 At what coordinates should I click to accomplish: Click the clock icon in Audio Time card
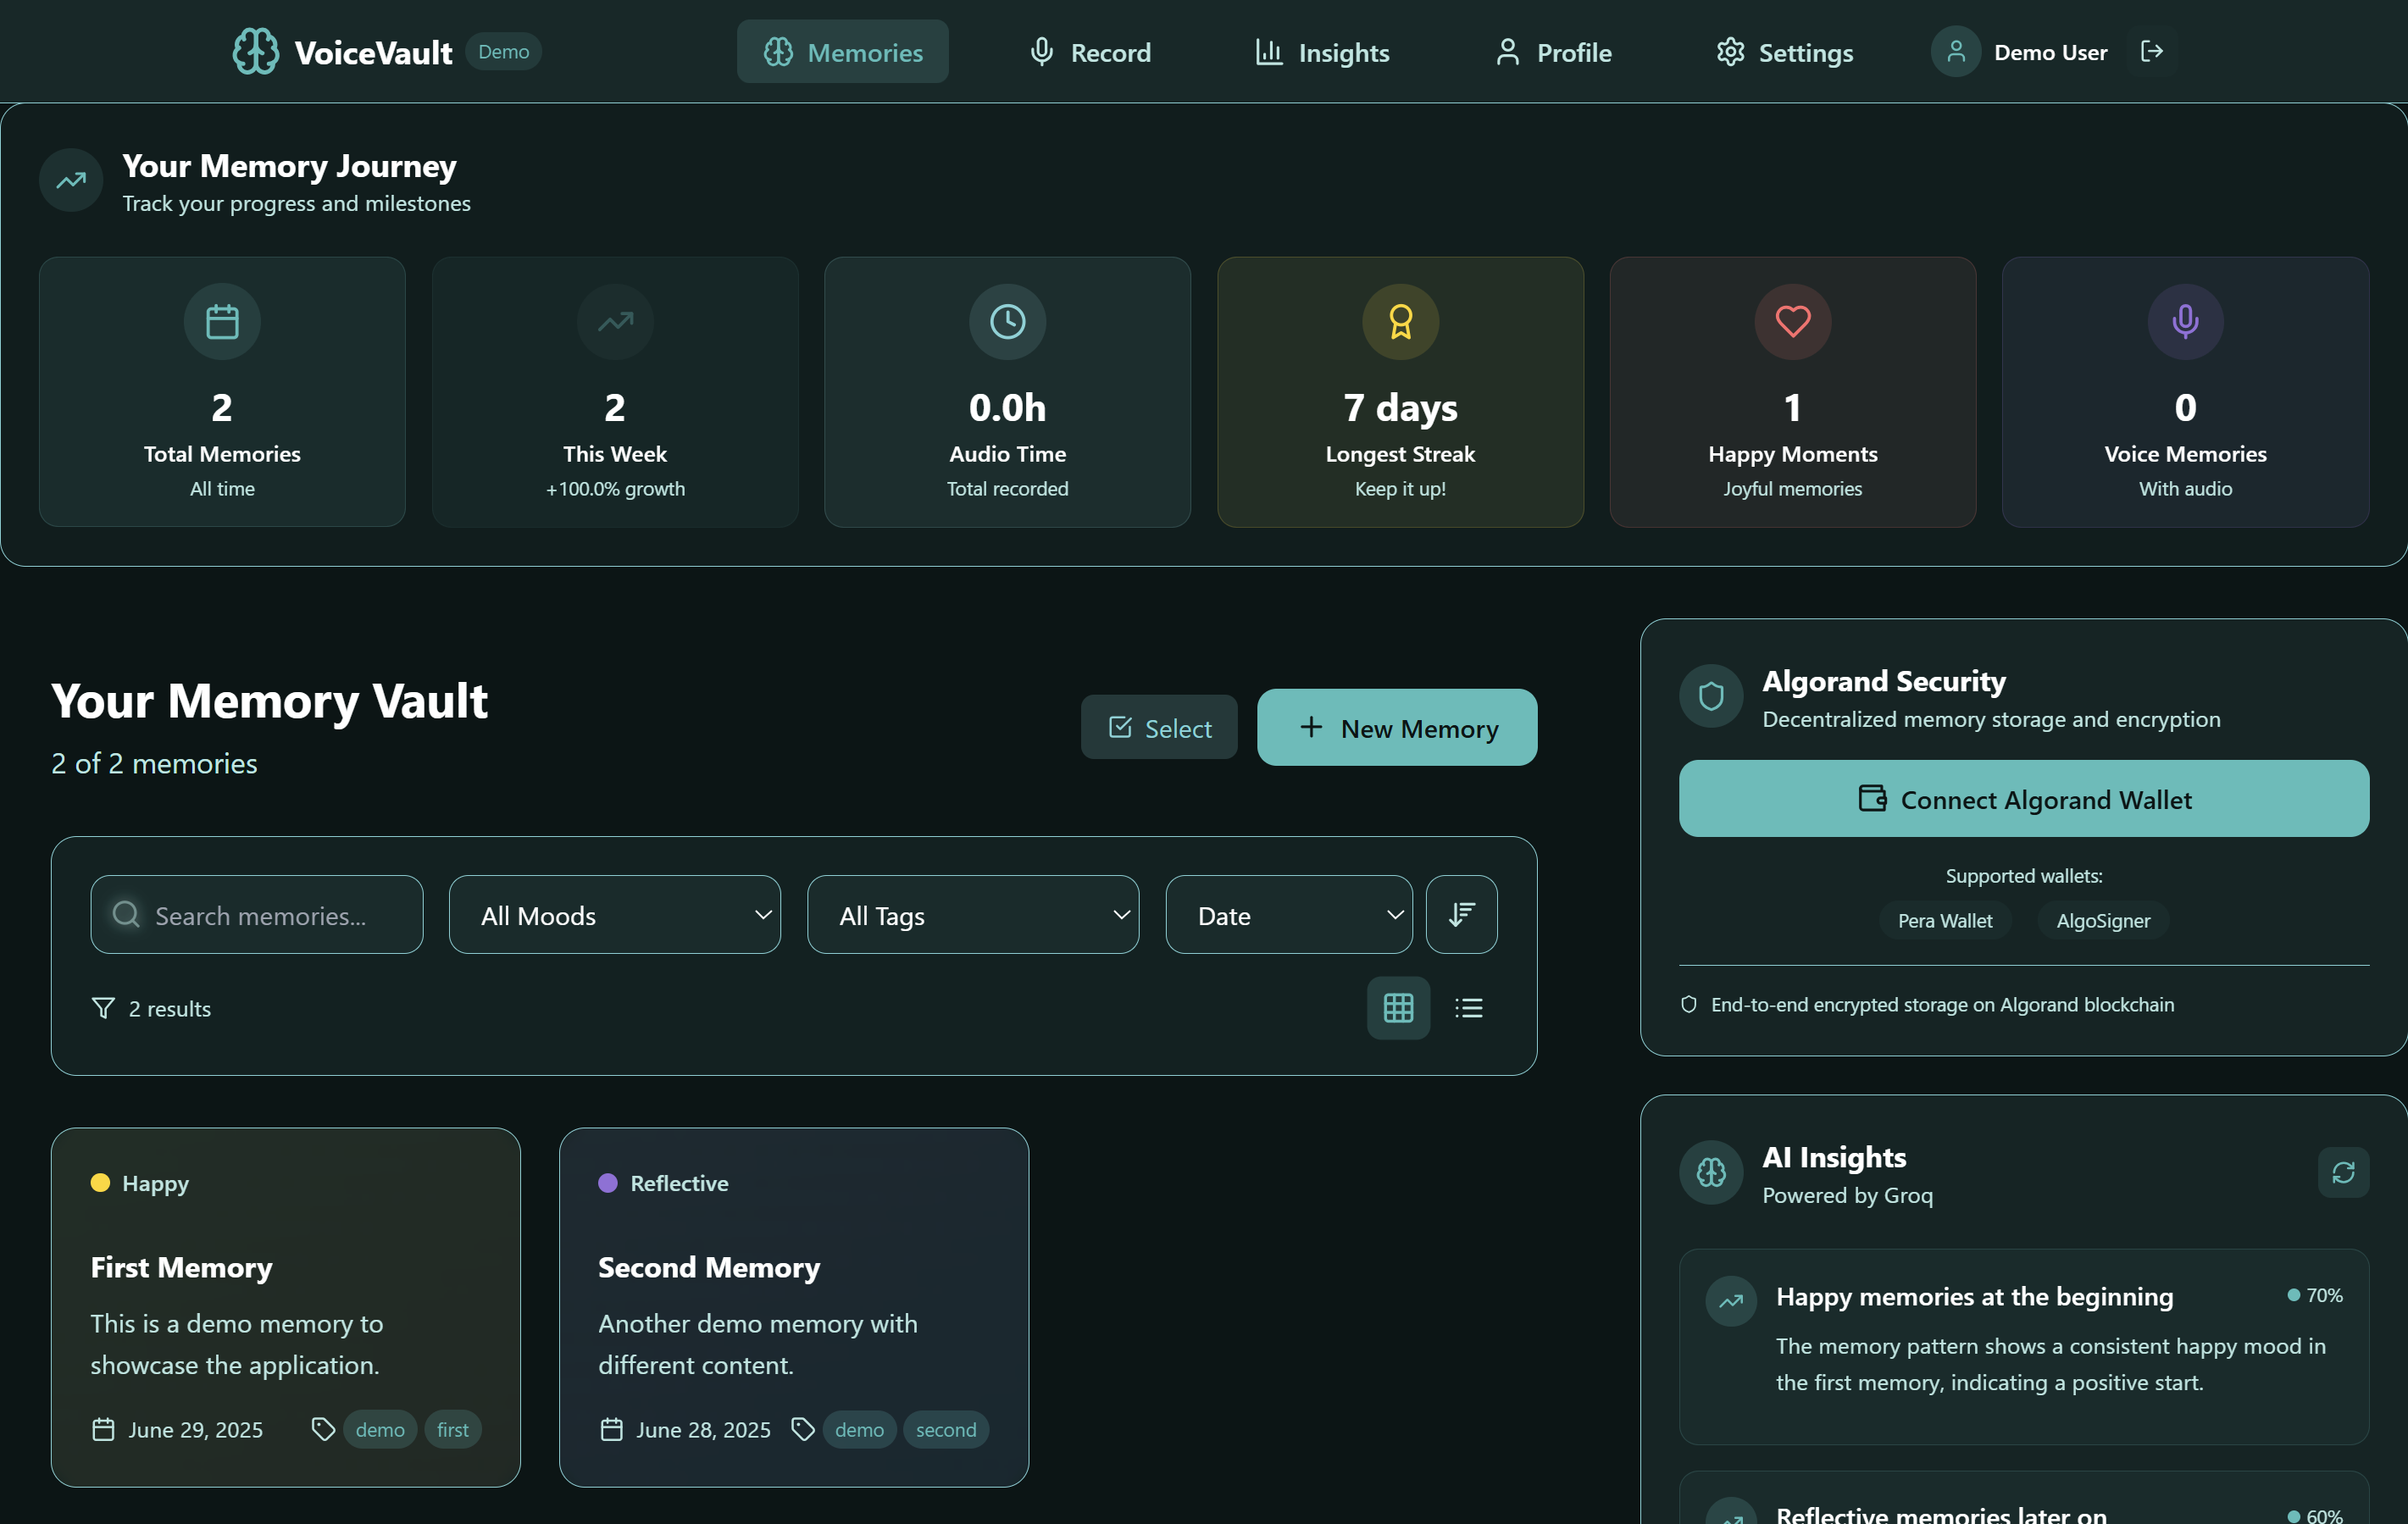[1007, 321]
